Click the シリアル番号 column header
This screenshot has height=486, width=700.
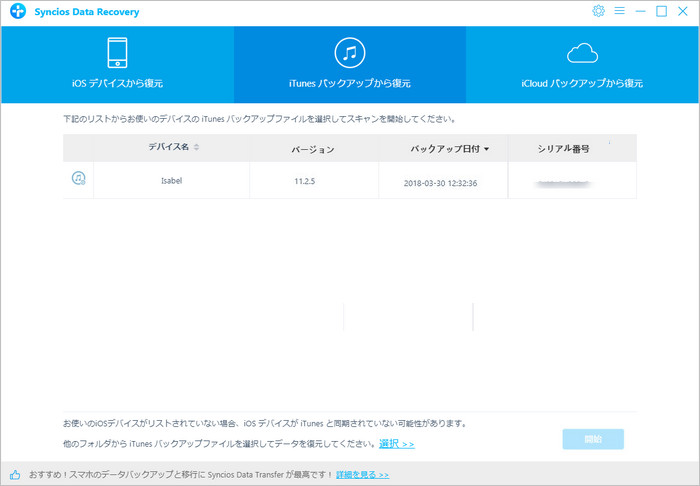pos(572,148)
